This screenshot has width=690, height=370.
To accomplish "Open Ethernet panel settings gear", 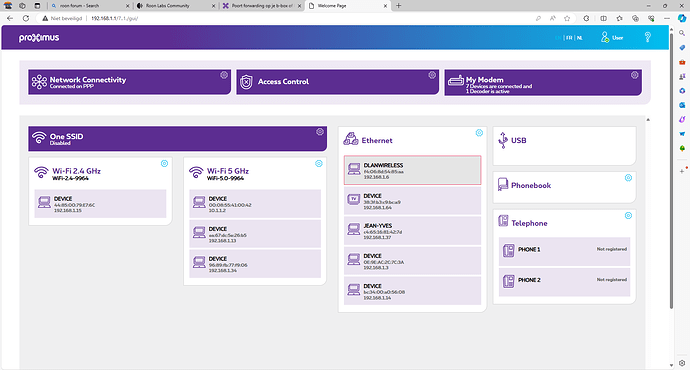I will (x=479, y=133).
